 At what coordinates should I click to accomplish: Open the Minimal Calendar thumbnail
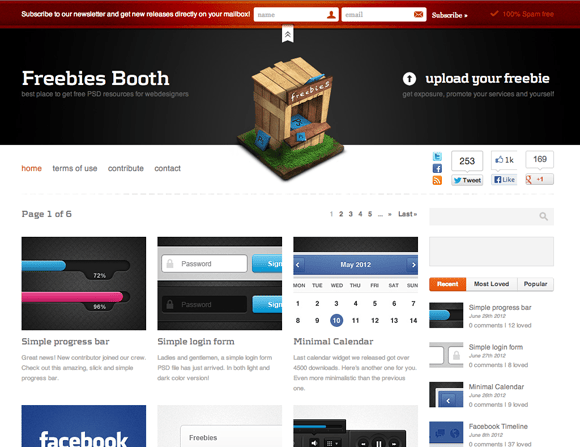(355, 283)
